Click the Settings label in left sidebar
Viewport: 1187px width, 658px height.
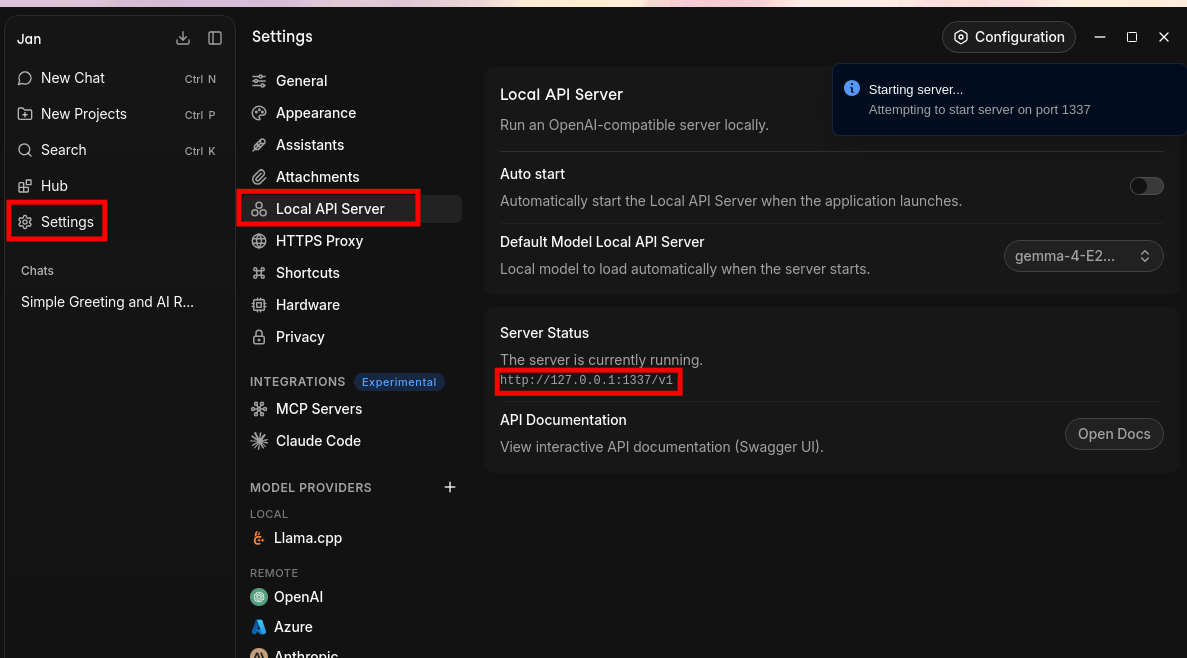pyautogui.click(x=67, y=222)
